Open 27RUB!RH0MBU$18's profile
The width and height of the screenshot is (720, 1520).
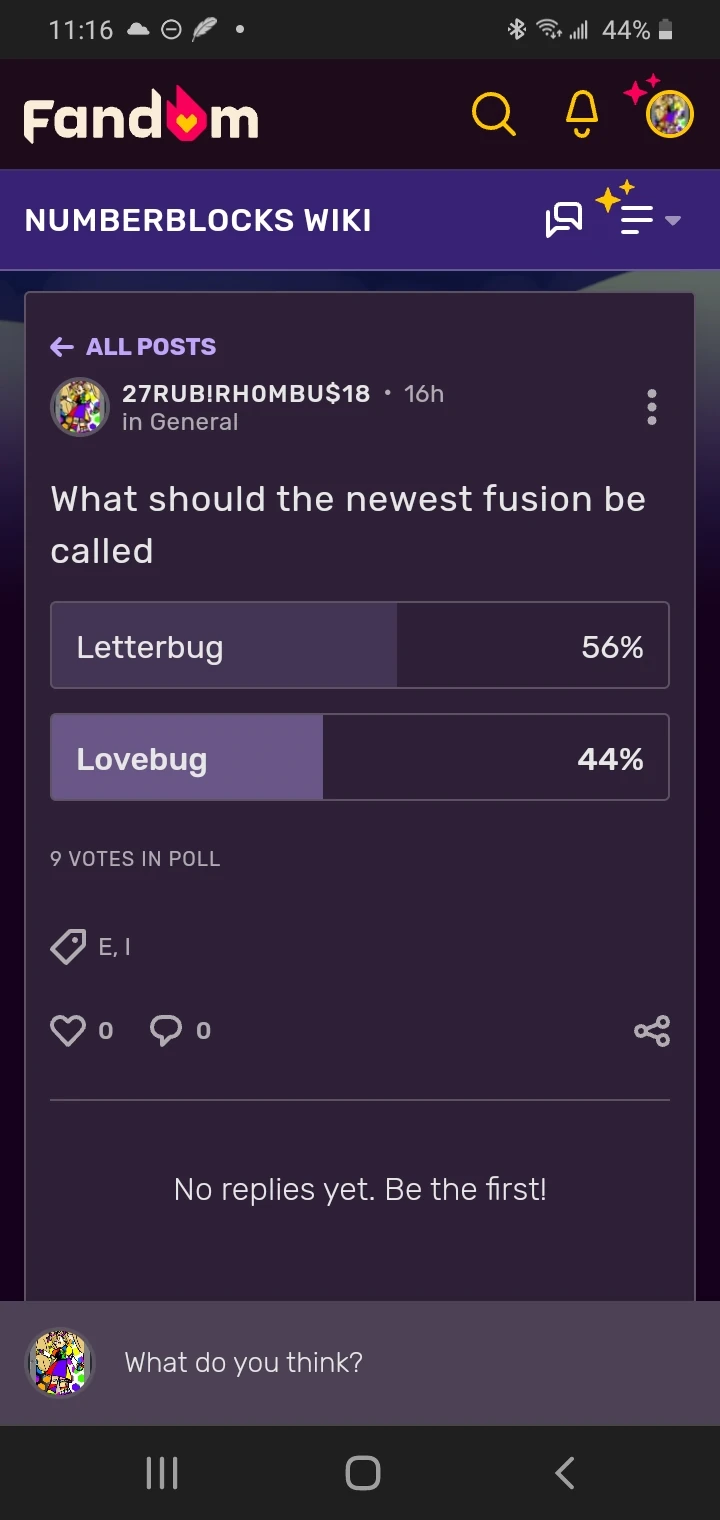tap(79, 407)
